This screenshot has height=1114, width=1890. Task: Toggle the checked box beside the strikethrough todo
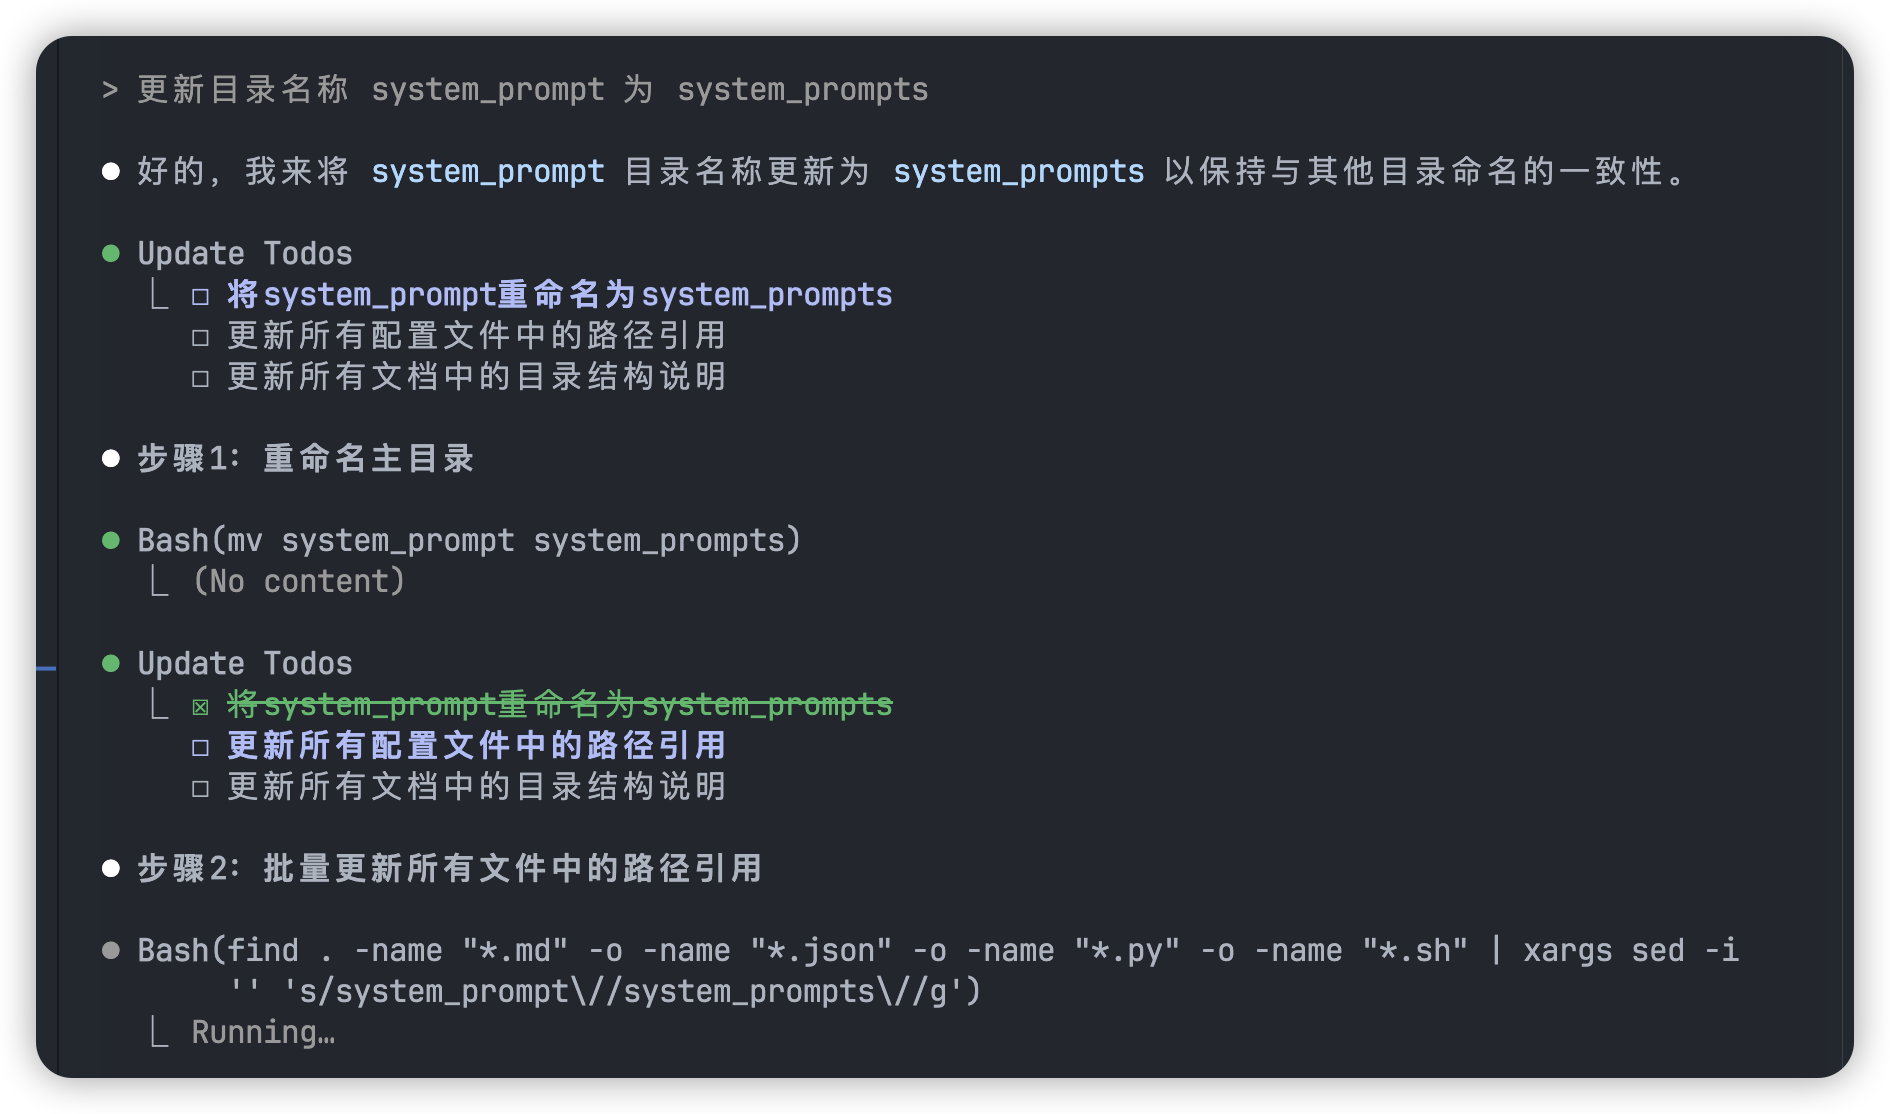201,707
